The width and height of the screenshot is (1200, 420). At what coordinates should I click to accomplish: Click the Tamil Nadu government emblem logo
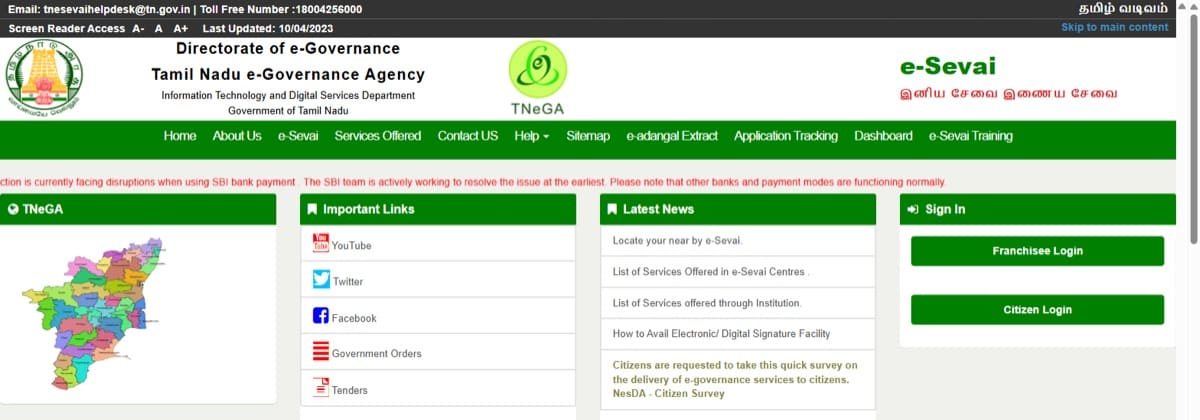point(45,79)
